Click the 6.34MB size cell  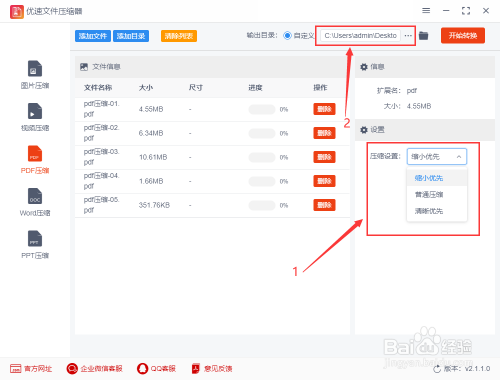[151, 133]
